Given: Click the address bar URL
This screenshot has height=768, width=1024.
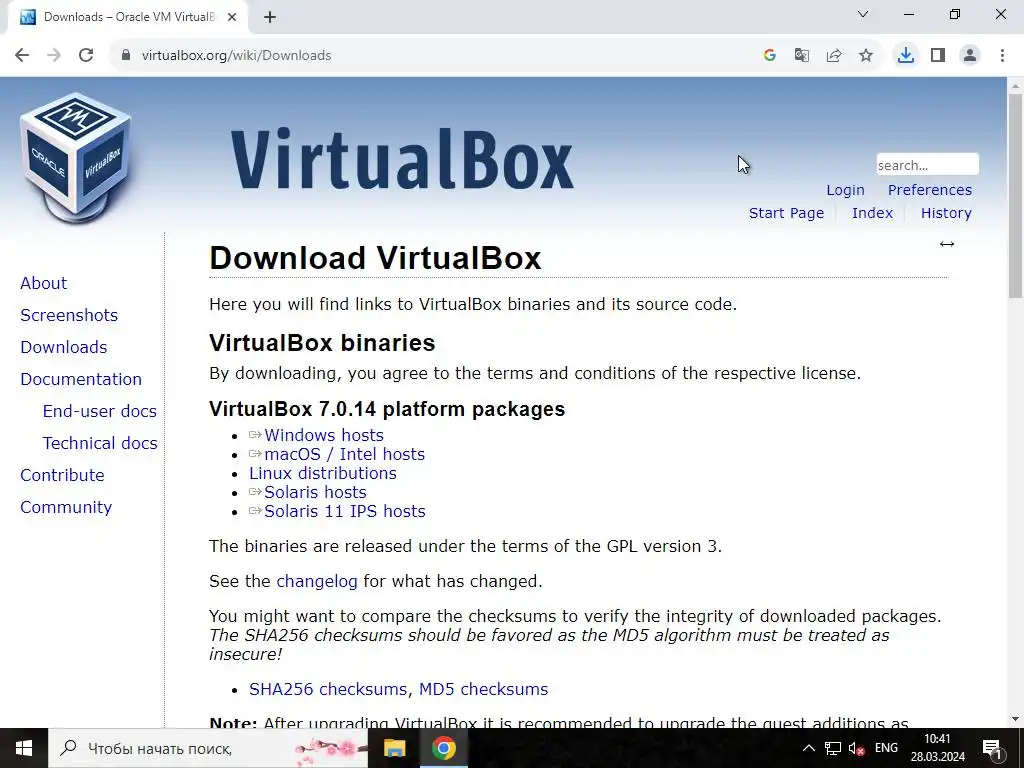Looking at the screenshot, I should pos(236,56).
